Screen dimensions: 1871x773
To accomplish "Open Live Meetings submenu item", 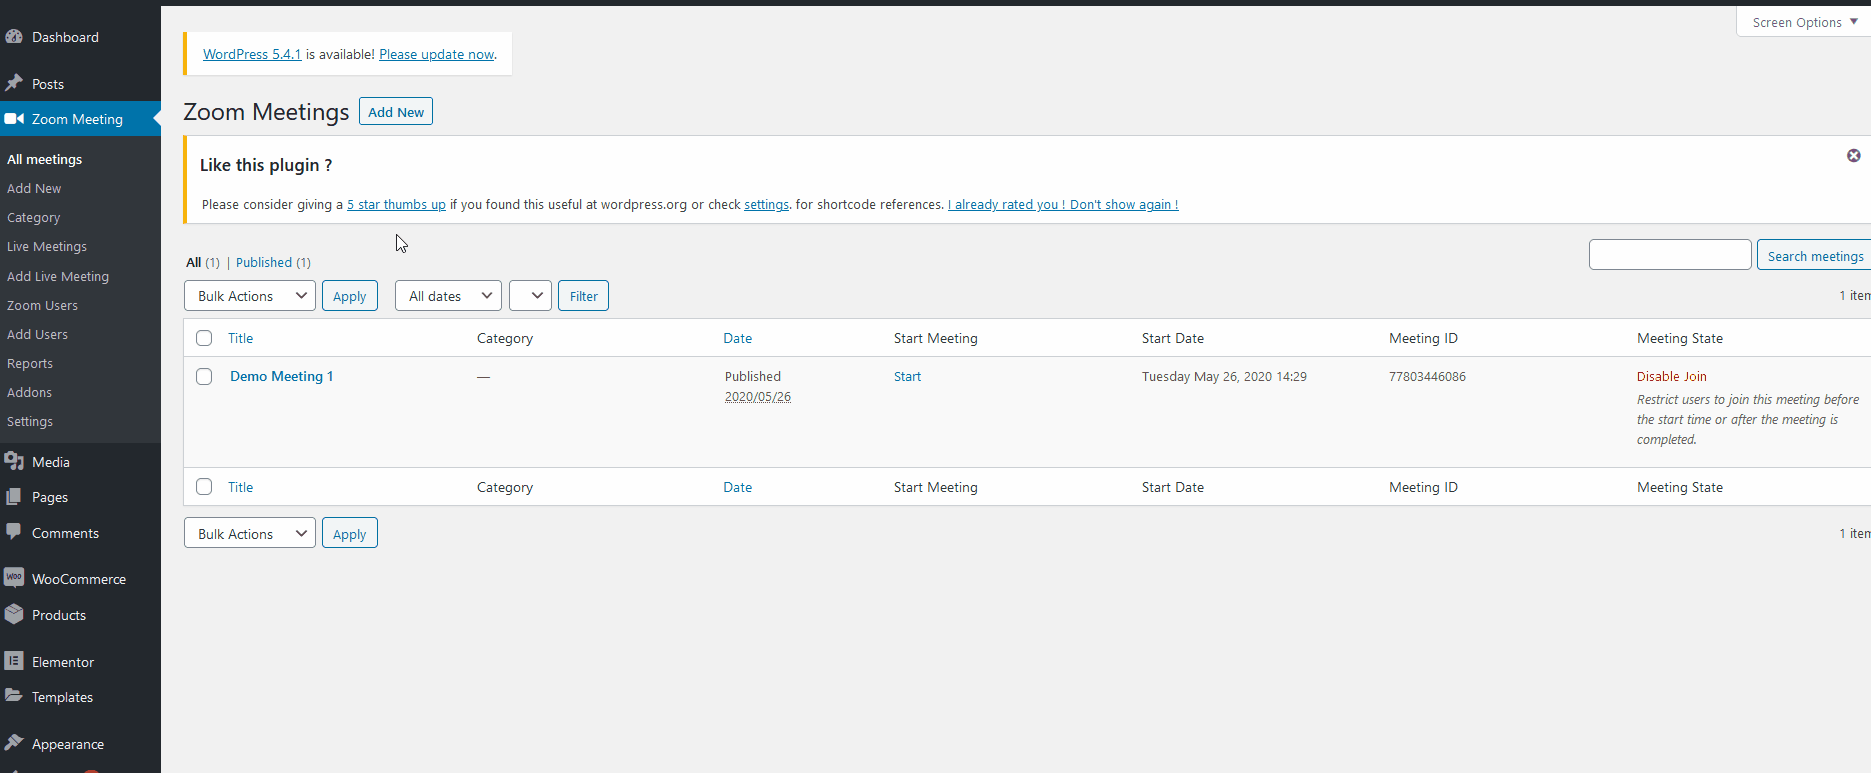I will (47, 246).
